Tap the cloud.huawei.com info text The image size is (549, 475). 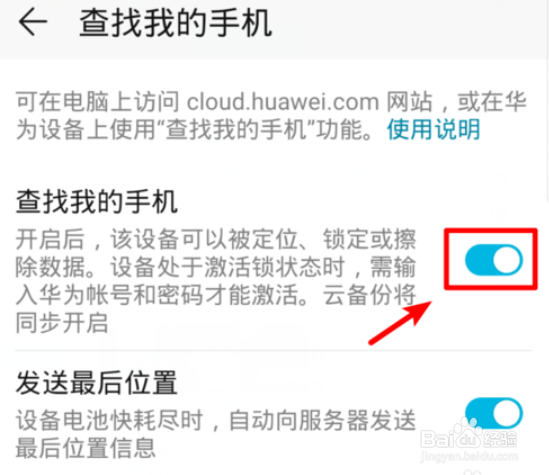tap(271, 116)
